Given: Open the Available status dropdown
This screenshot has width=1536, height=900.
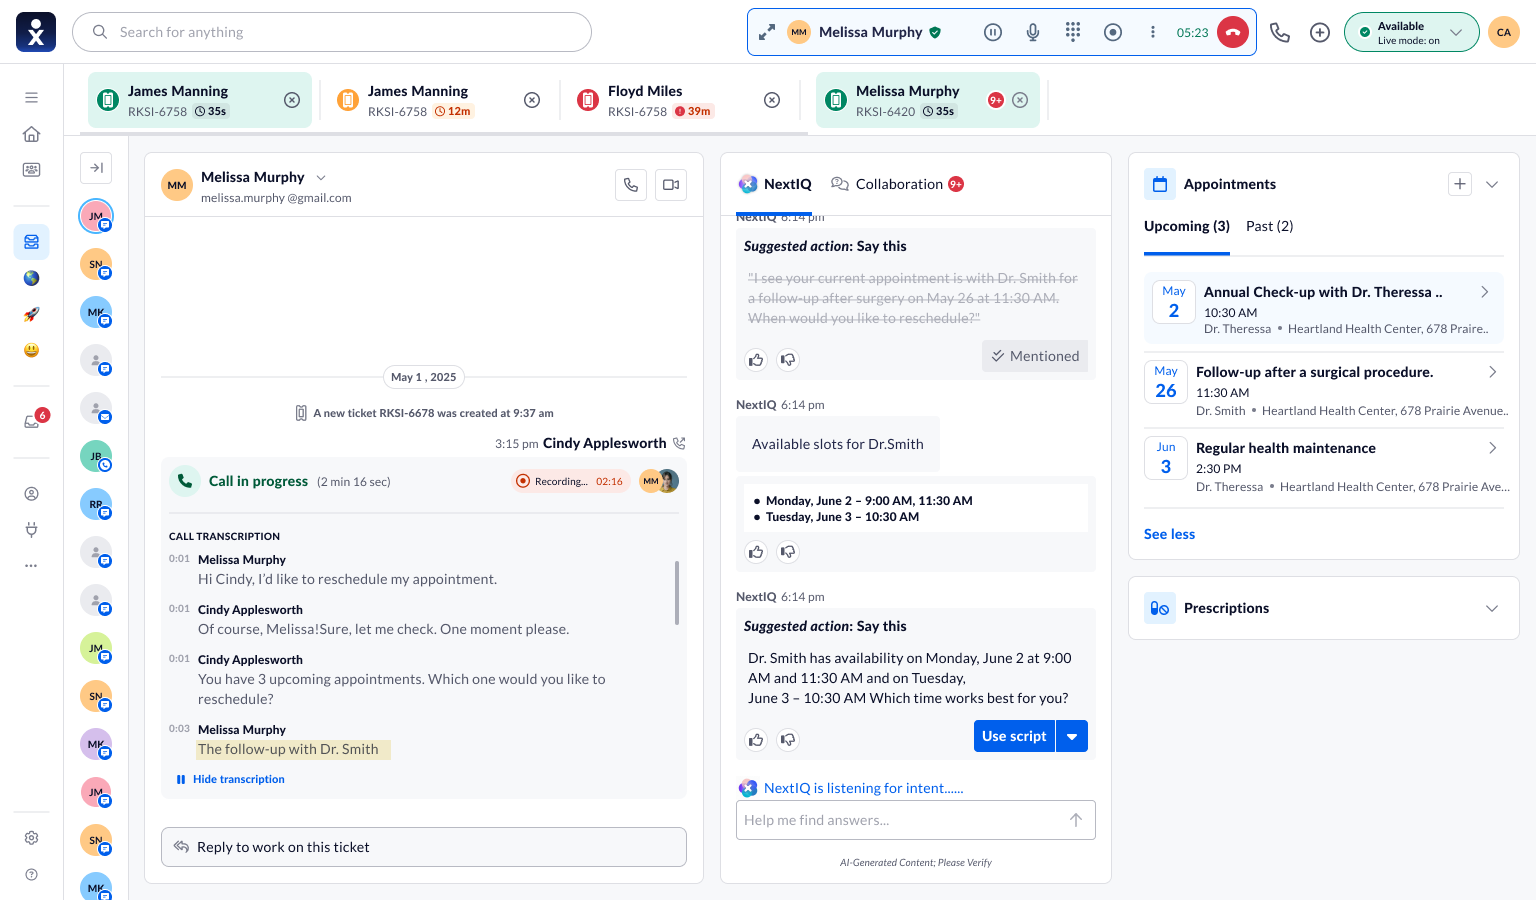Looking at the screenshot, I should [1411, 32].
